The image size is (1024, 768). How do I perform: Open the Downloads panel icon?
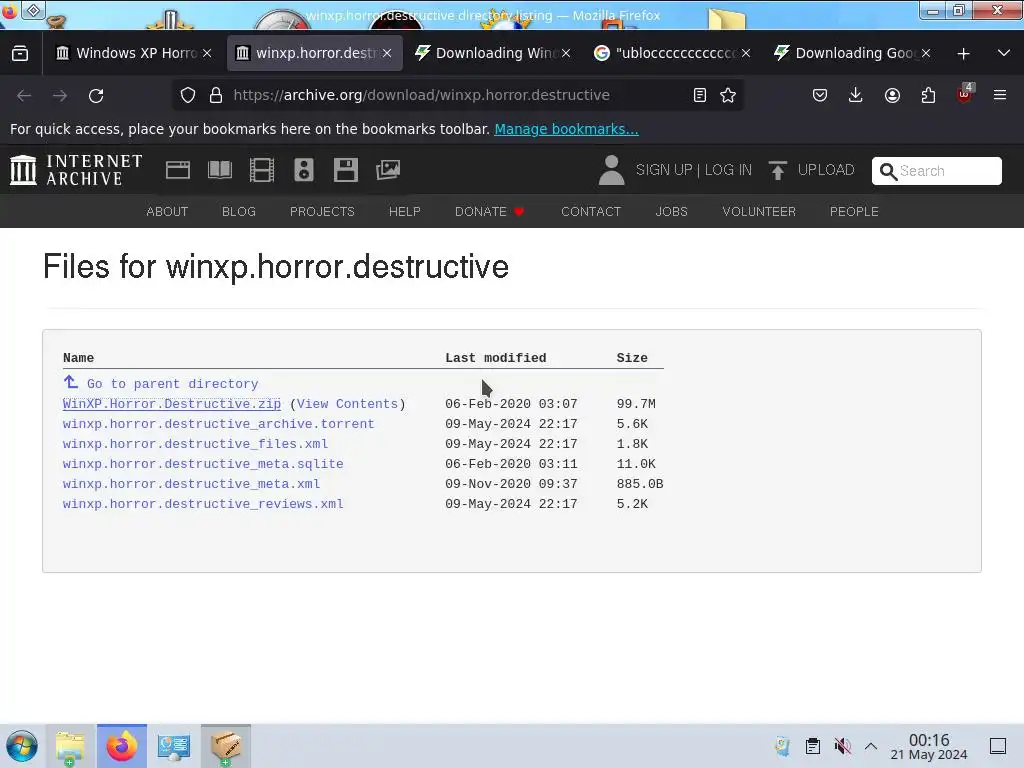tap(856, 95)
